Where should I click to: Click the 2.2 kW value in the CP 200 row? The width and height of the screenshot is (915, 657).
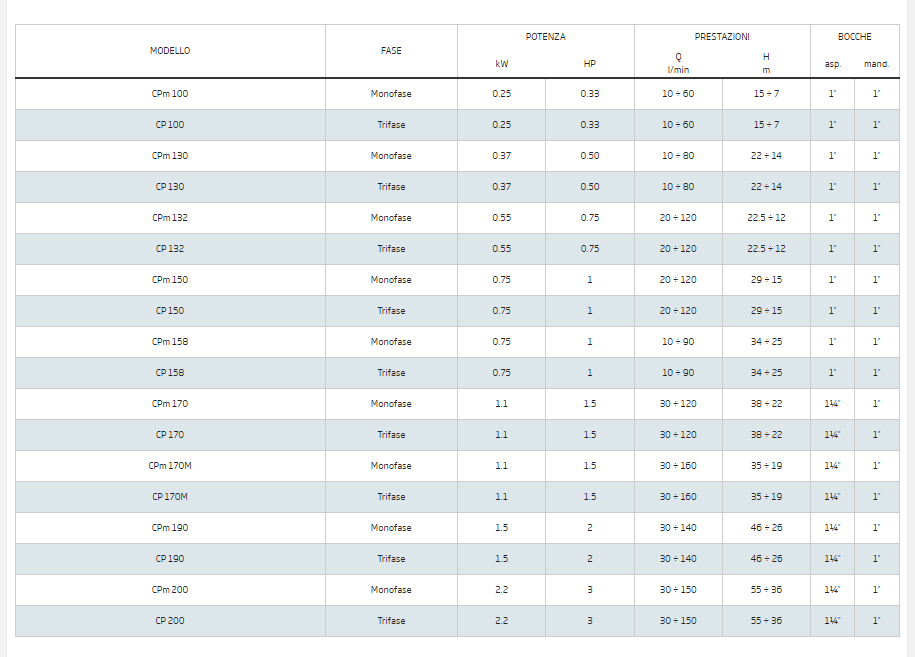click(x=502, y=621)
